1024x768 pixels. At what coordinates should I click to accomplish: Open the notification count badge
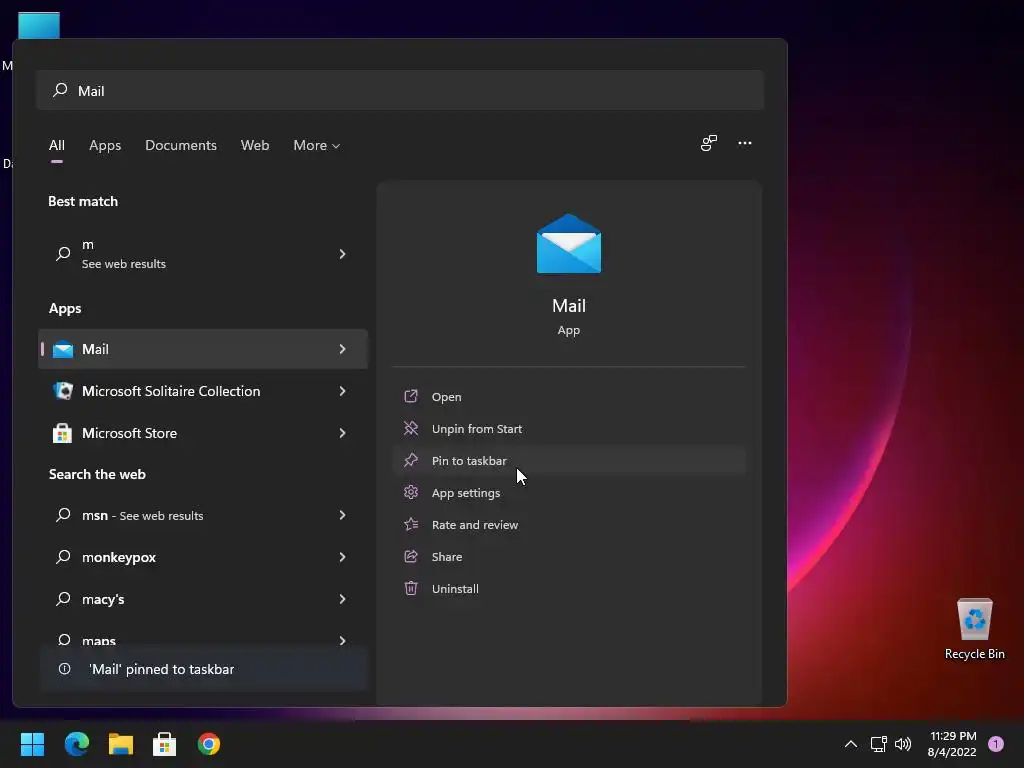tap(996, 744)
